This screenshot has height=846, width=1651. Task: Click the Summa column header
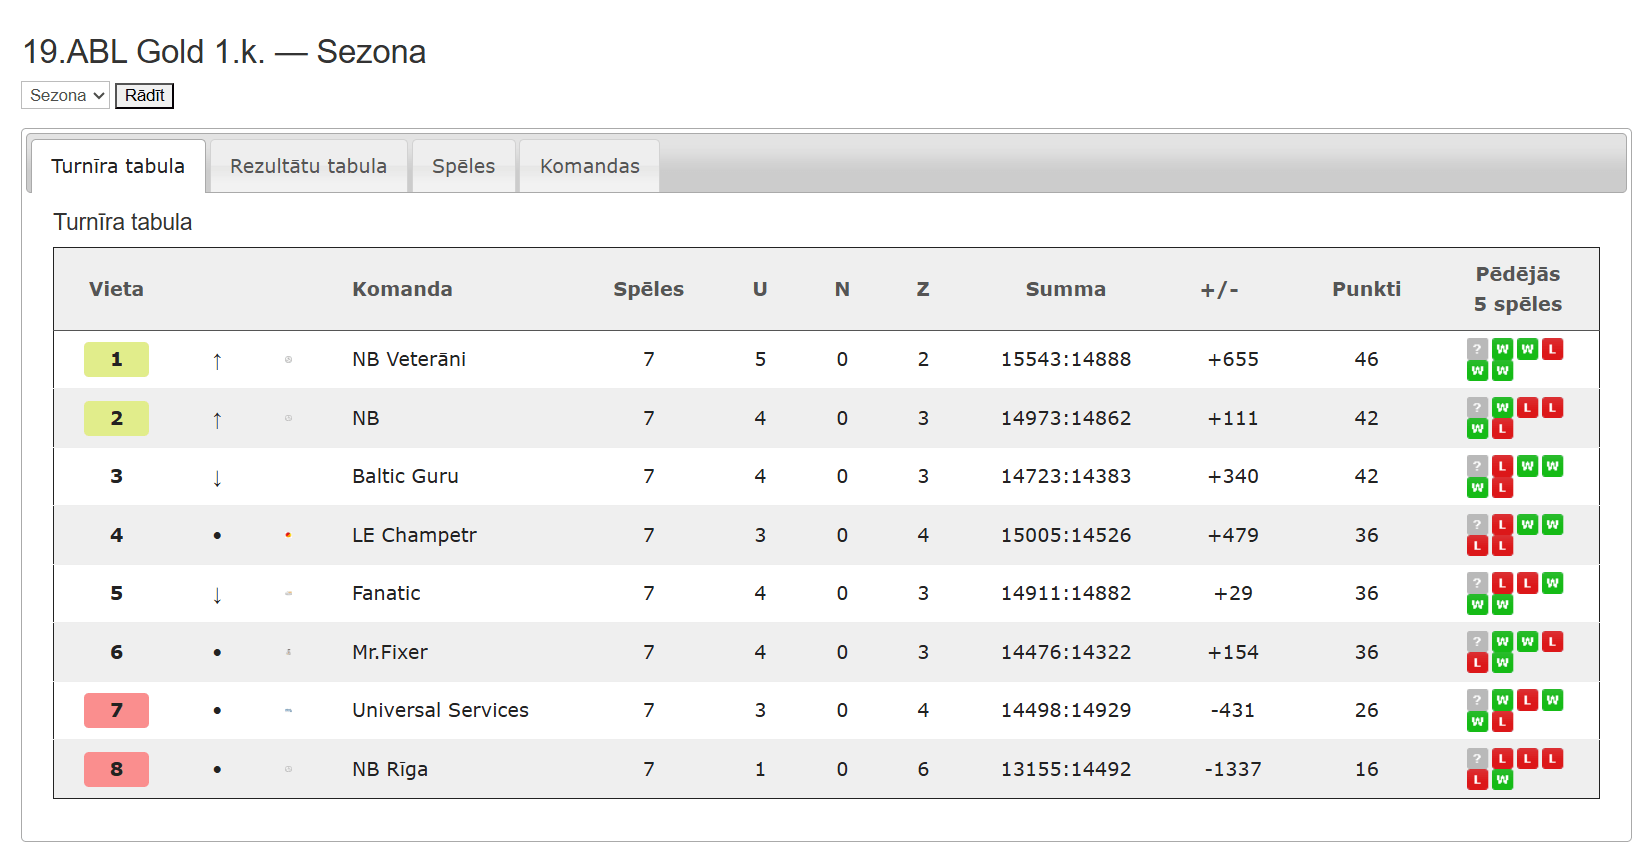click(x=1065, y=289)
